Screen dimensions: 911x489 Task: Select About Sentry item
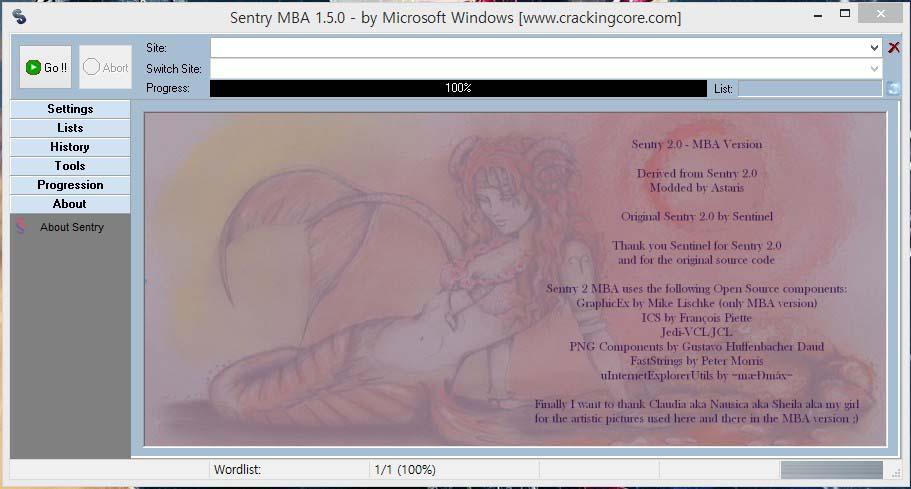point(71,227)
